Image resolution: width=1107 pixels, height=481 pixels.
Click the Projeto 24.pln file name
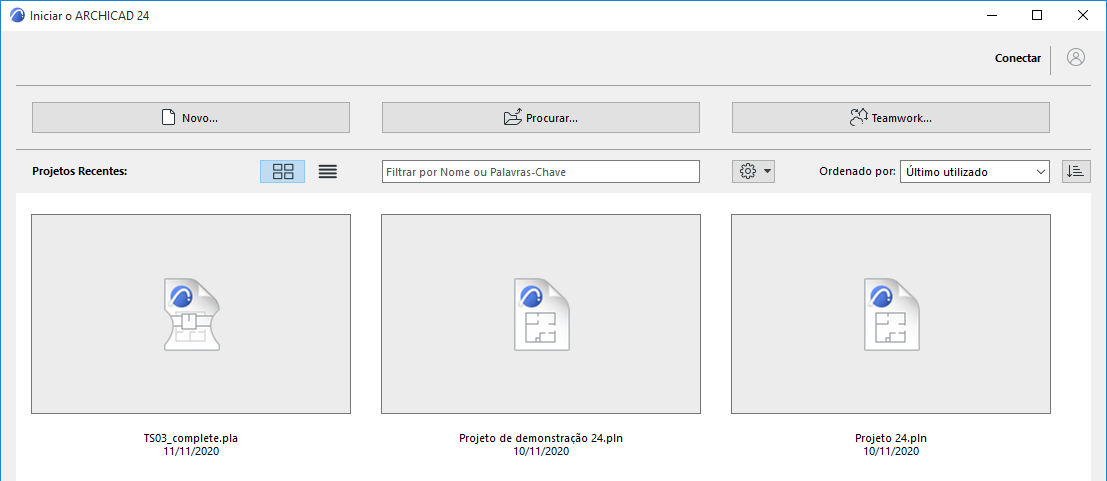point(890,439)
